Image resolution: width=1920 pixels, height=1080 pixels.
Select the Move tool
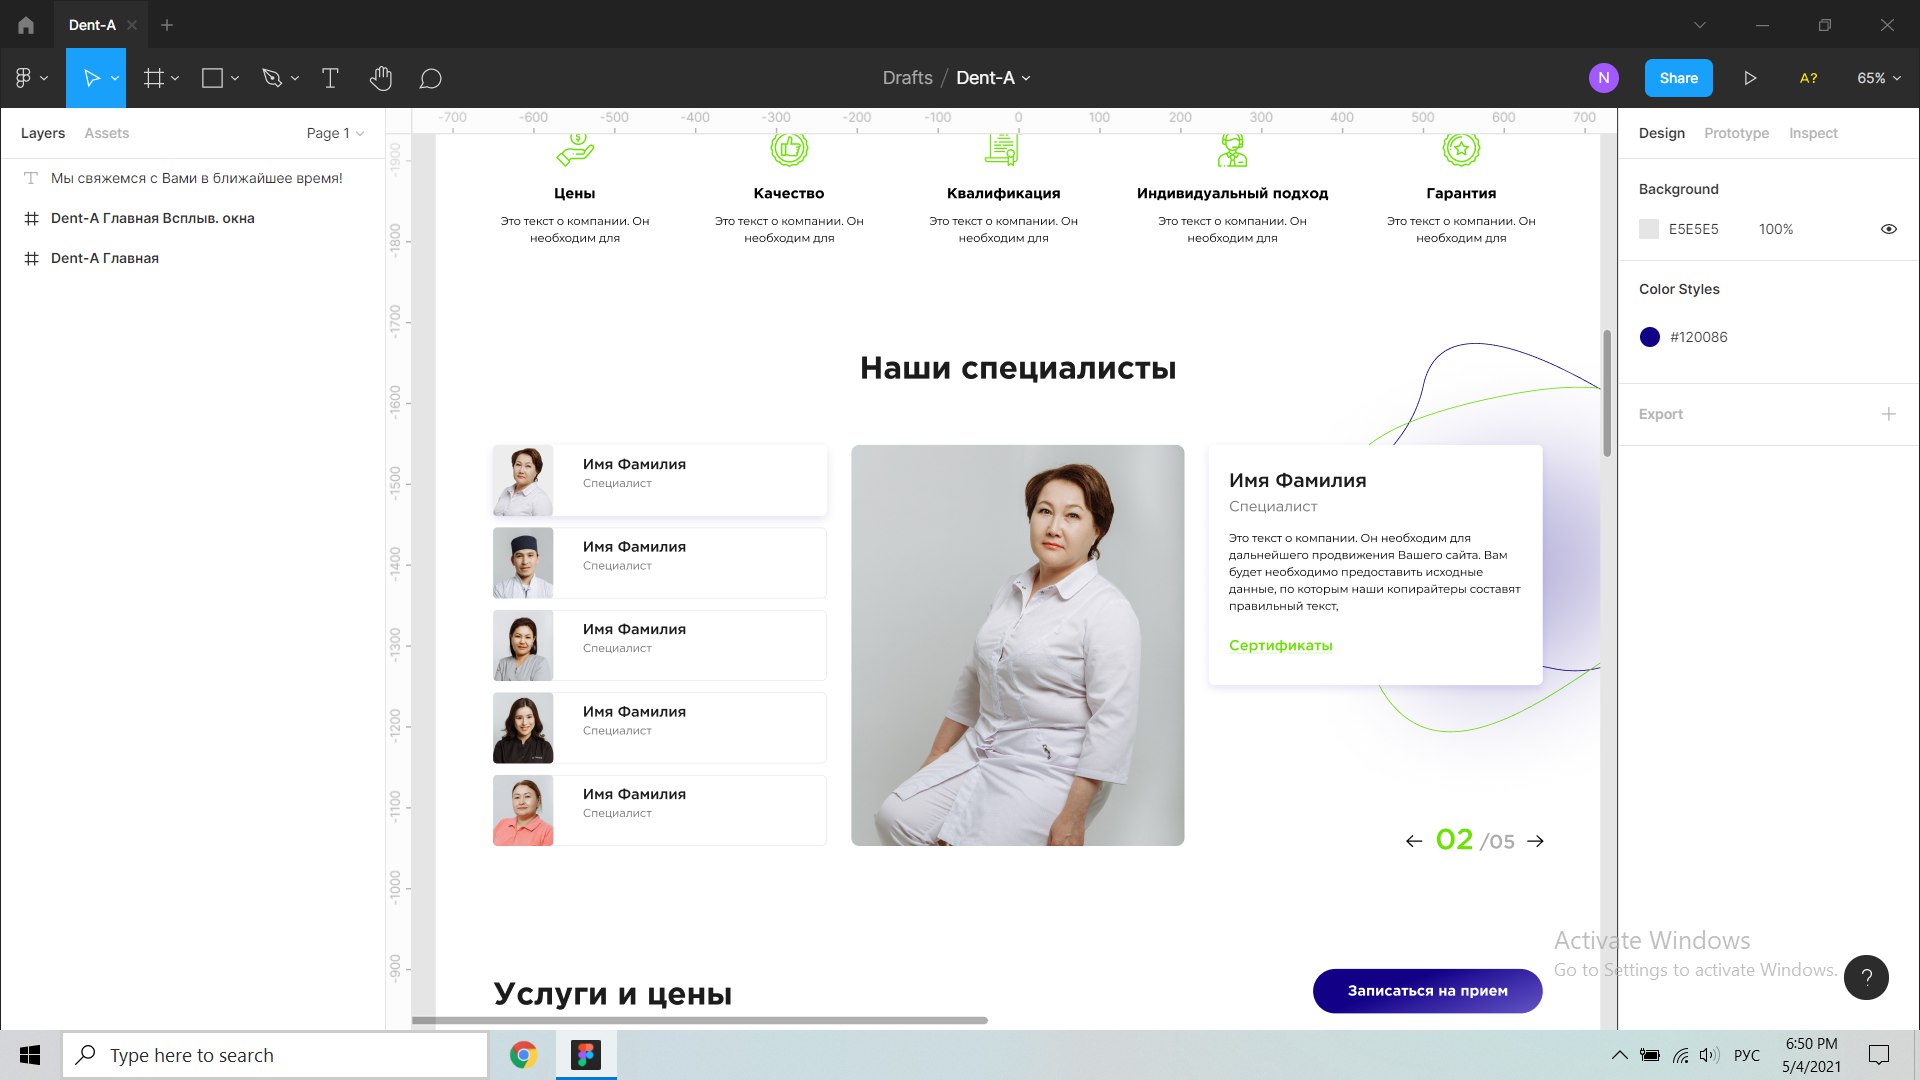[91, 78]
